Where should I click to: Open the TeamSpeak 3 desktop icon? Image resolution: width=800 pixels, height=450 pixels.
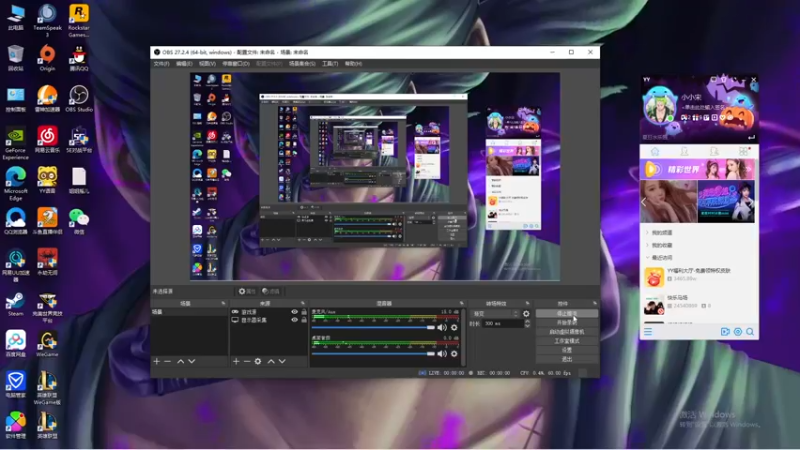pyautogui.click(x=47, y=20)
